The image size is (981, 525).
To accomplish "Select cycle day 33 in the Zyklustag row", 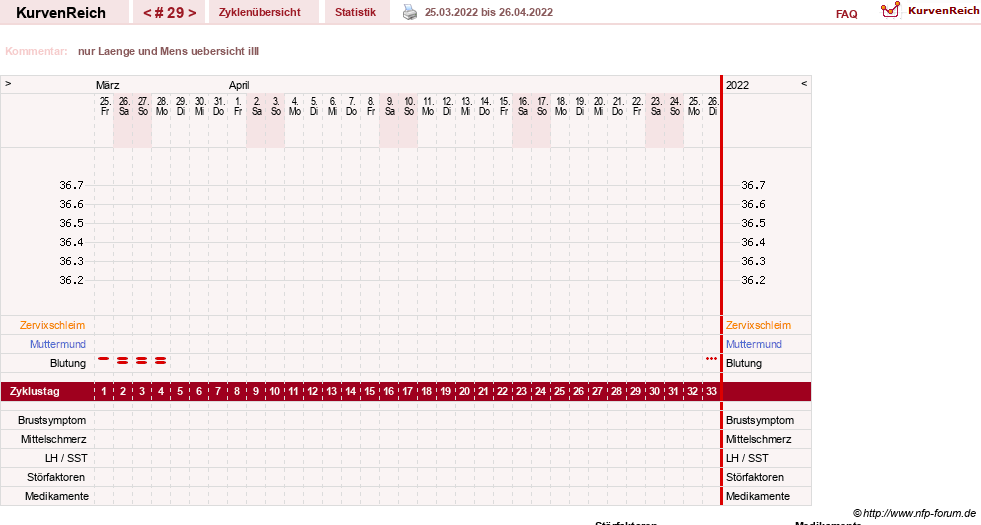I will coord(711,391).
